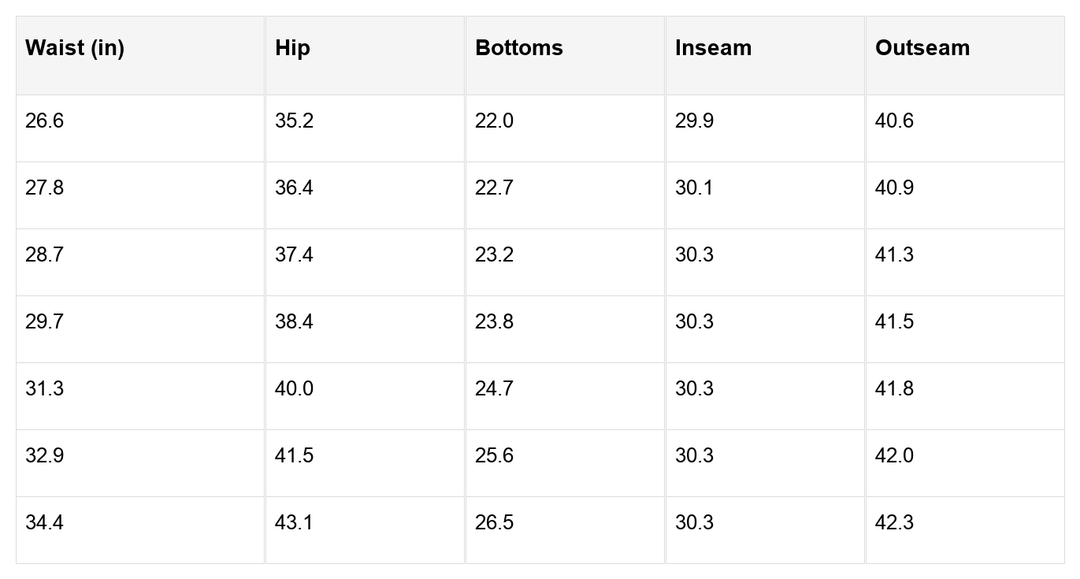This screenshot has height=579, width=1080.
Task: Select waist value 29.7 cell
Action: [x=45, y=322]
